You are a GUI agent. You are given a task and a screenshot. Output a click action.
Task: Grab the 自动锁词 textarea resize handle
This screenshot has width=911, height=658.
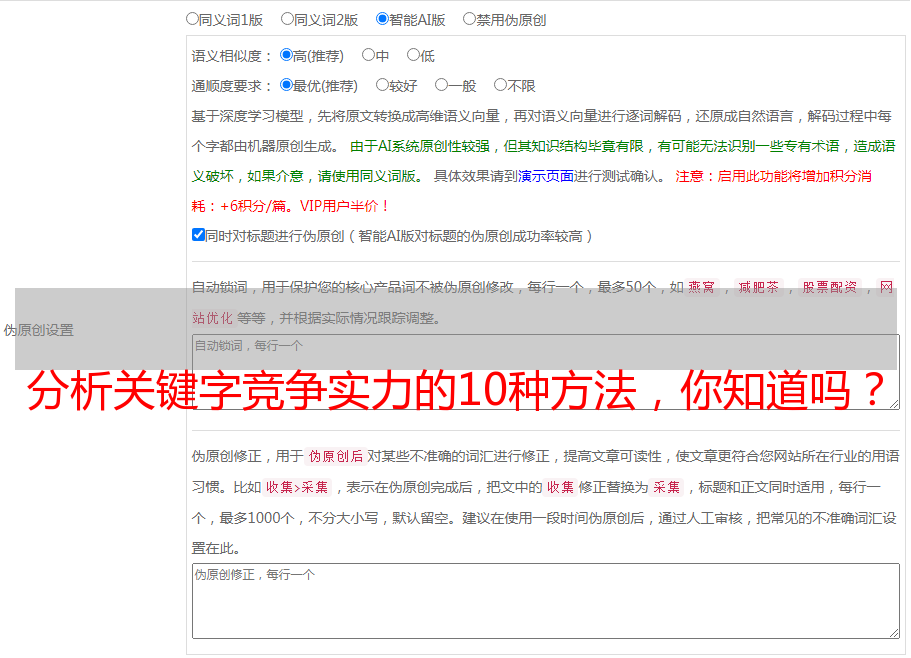pos(894,404)
